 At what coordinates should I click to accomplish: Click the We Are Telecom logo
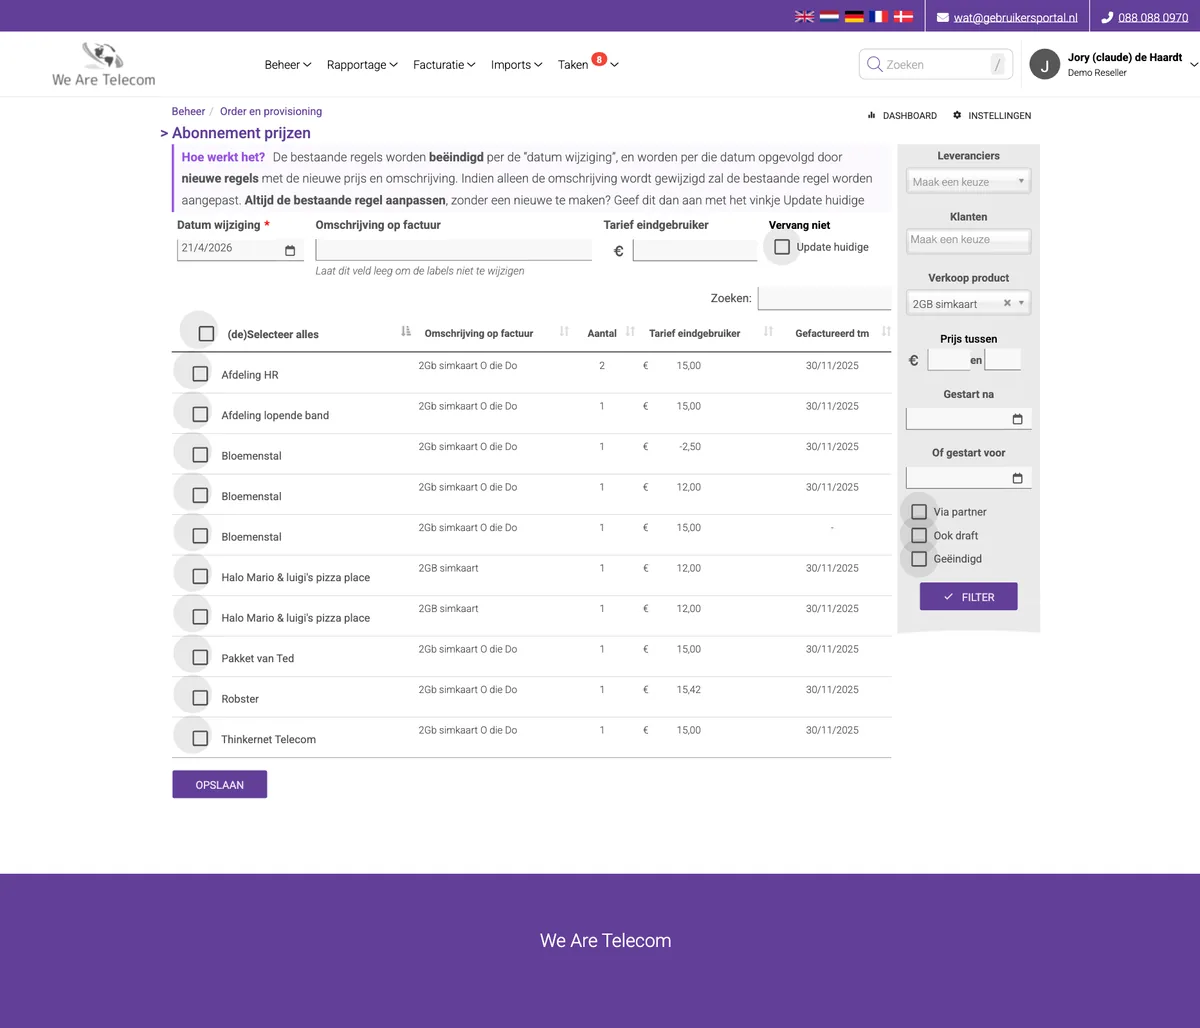point(104,64)
